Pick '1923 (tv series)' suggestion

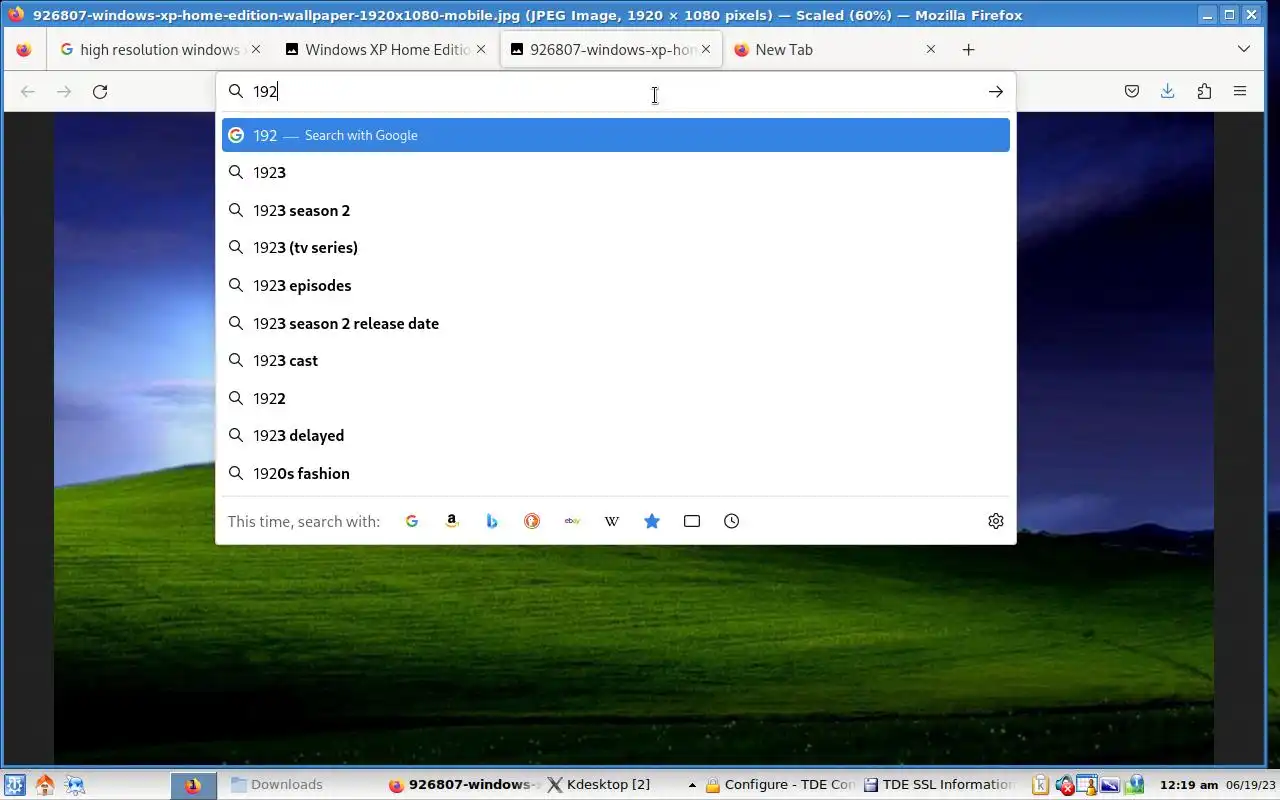click(x=616, y=248)
